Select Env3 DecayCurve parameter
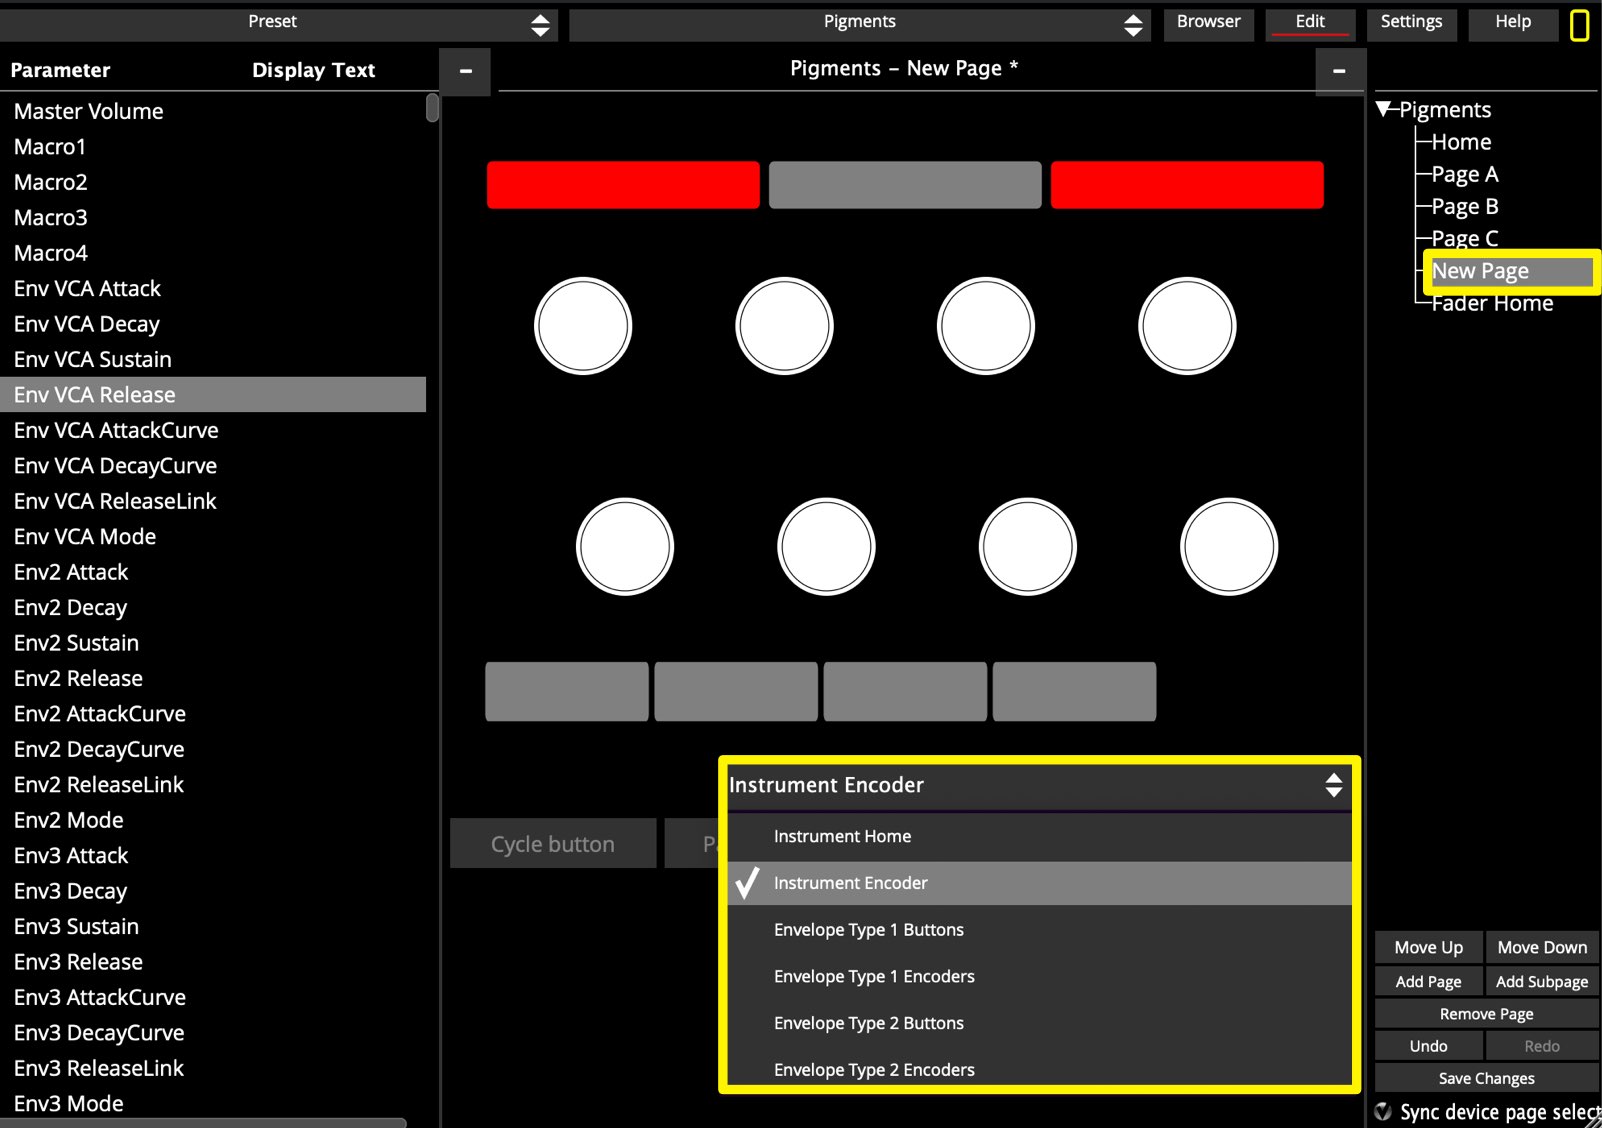 pyautogui.click(x=213, y=1033)
